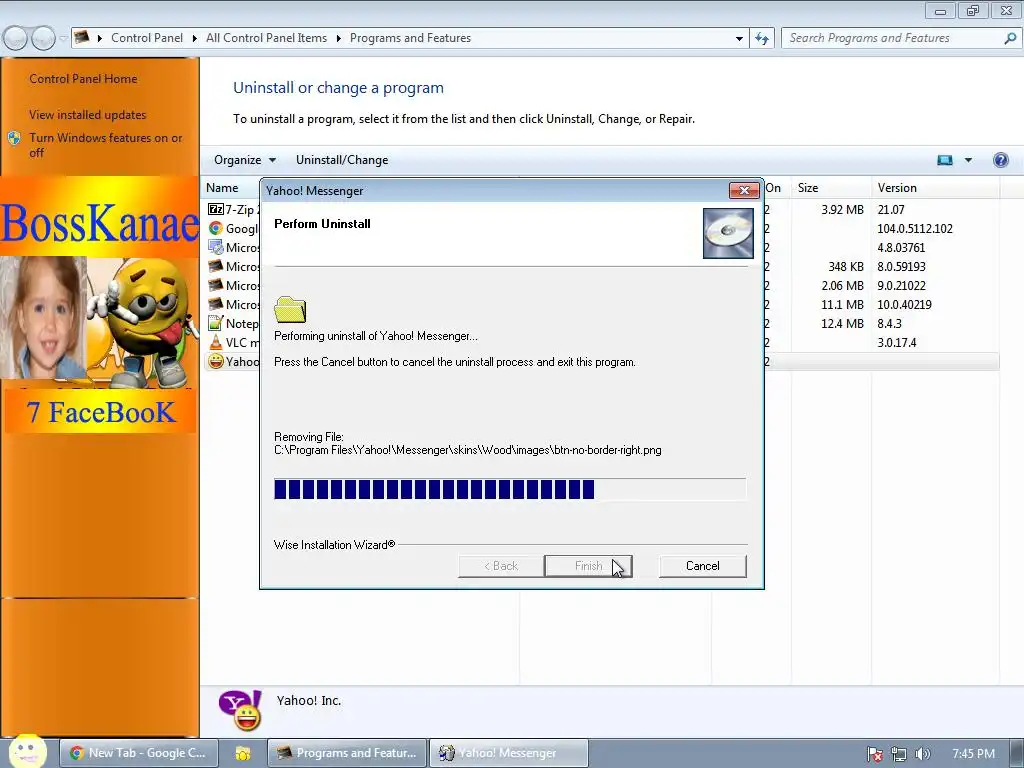The width and height of the screenshot is (1024, 768).
Task: Click the address bar folder icon
Action: pyautogui.click(x=82, y=38)
